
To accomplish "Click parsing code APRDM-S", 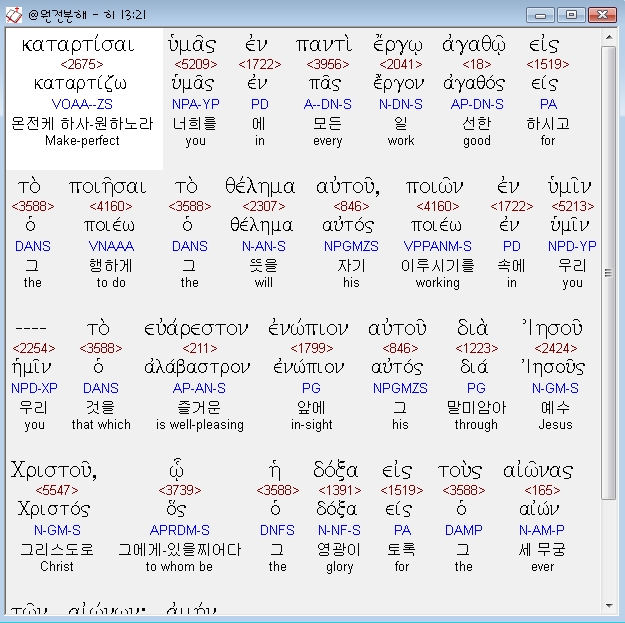I will [180, 530].
